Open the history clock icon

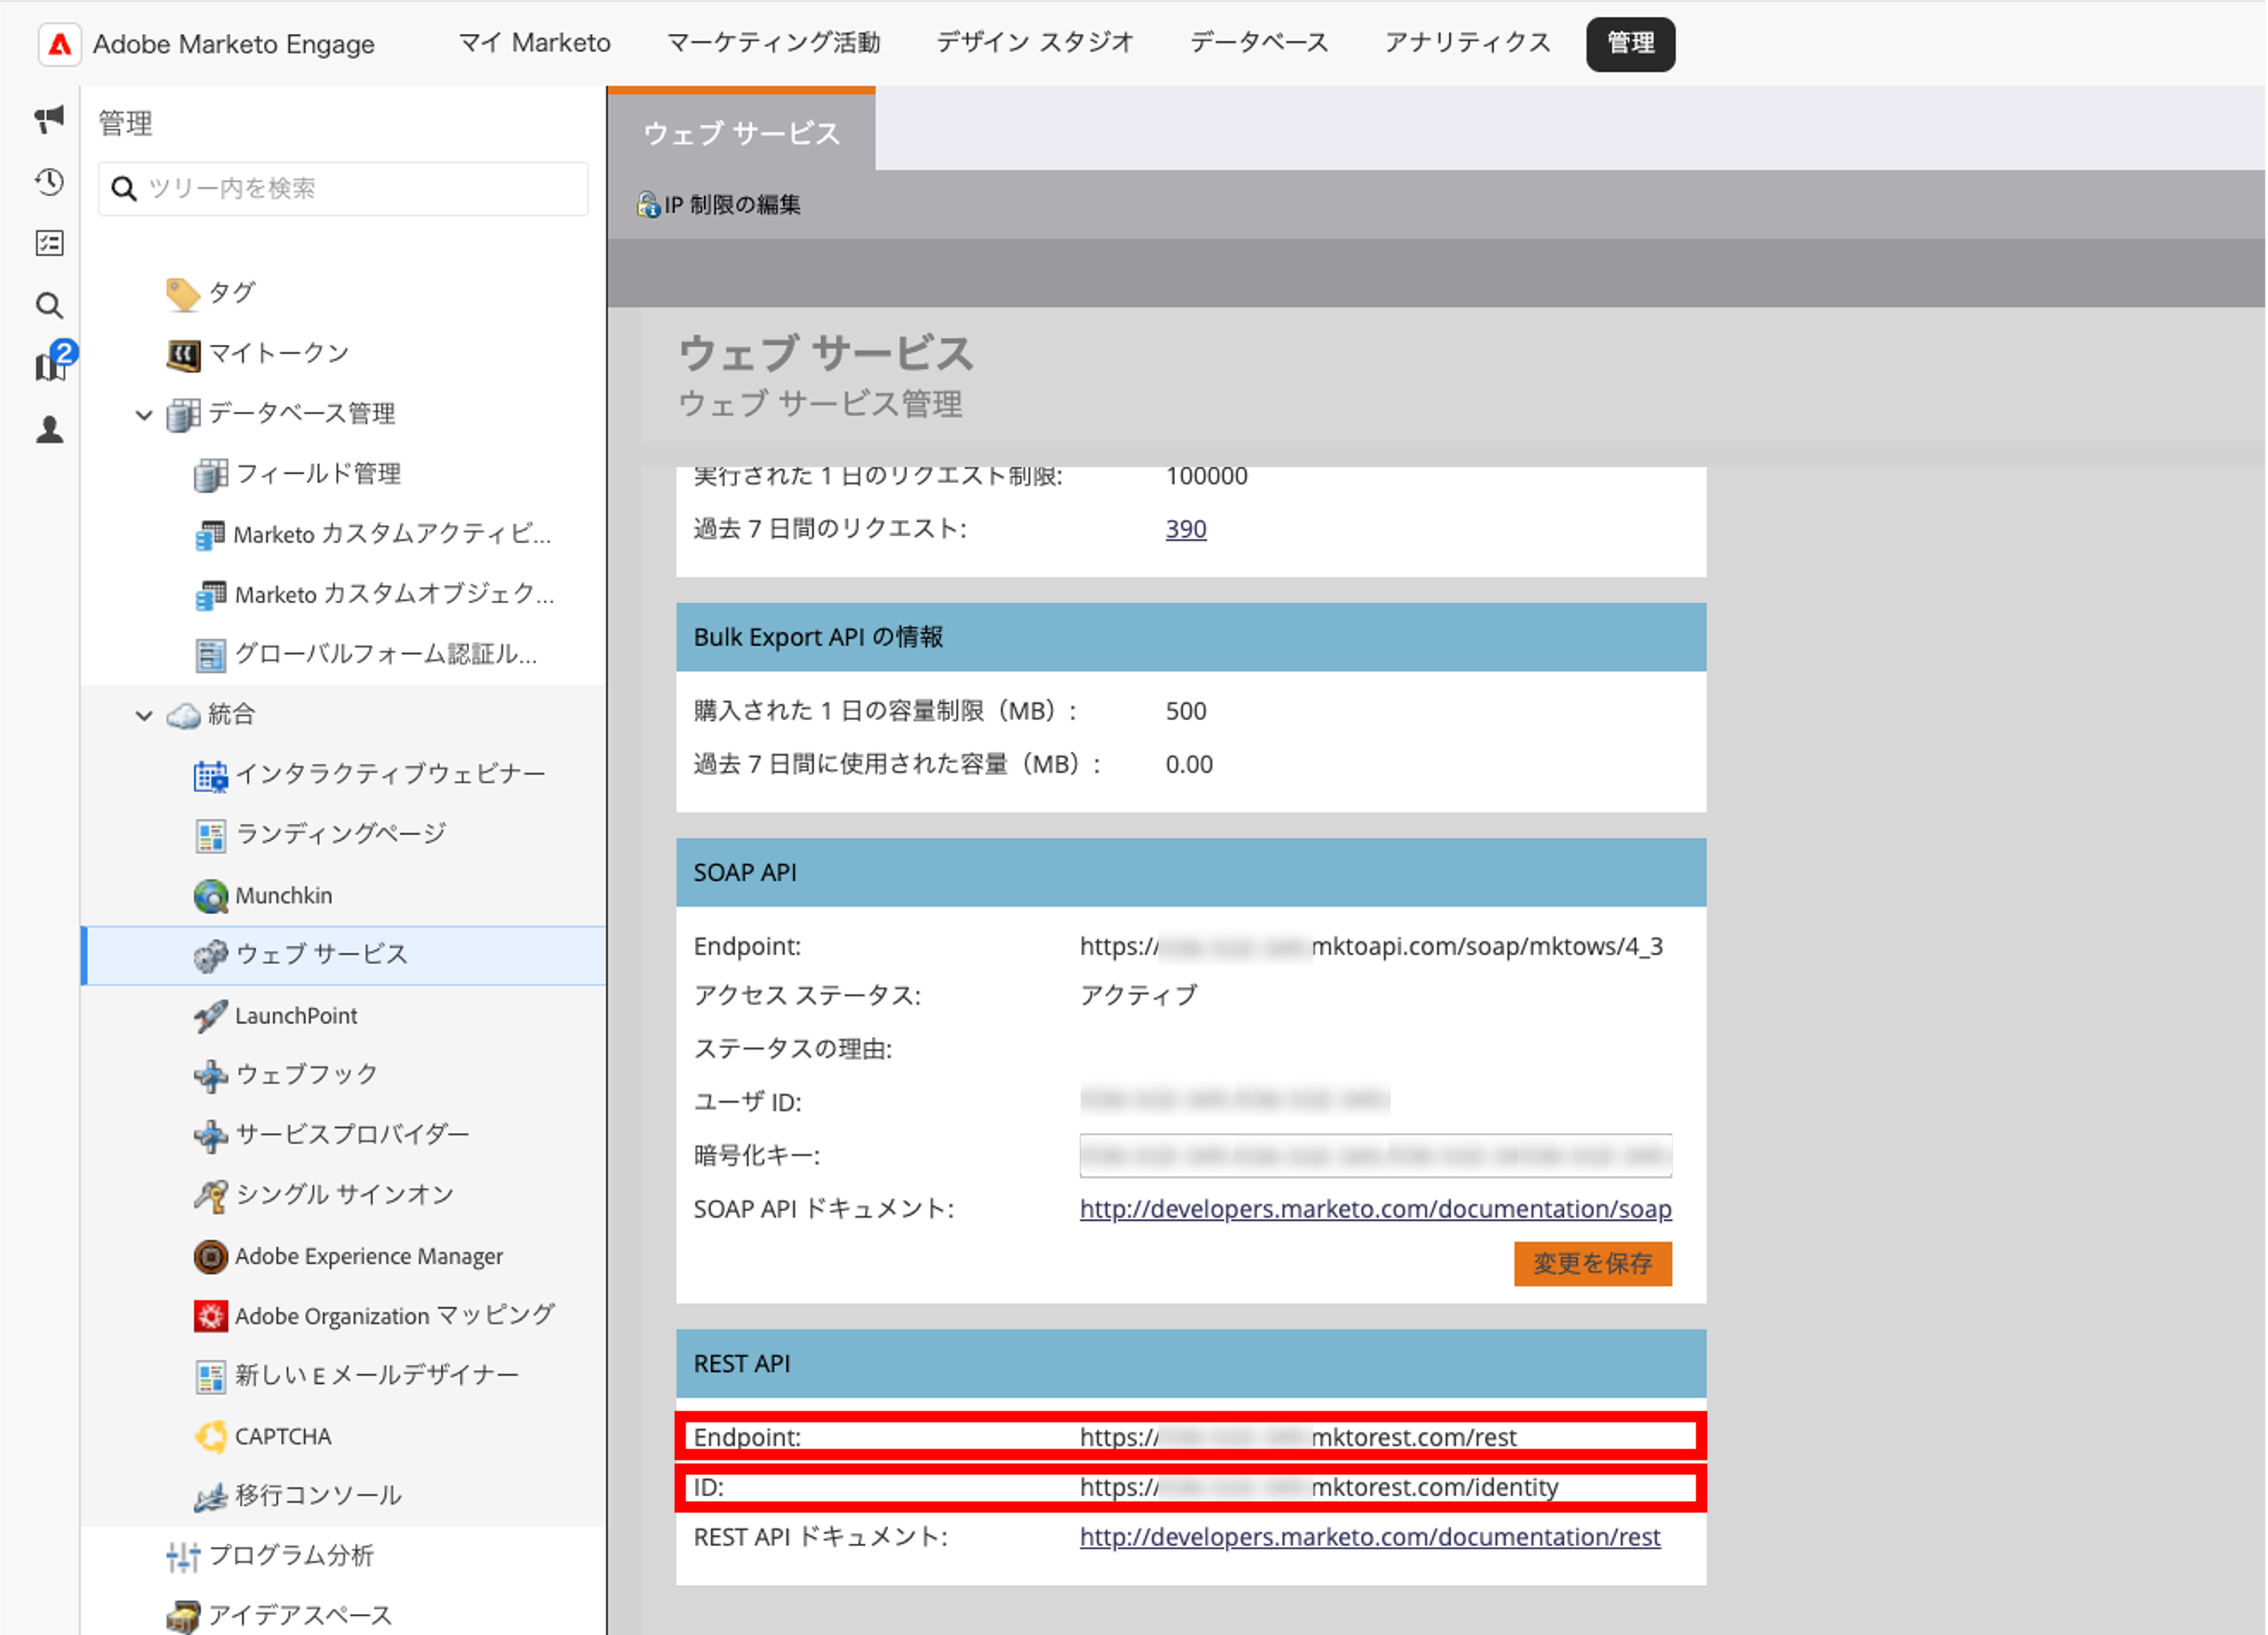point(49,181)
